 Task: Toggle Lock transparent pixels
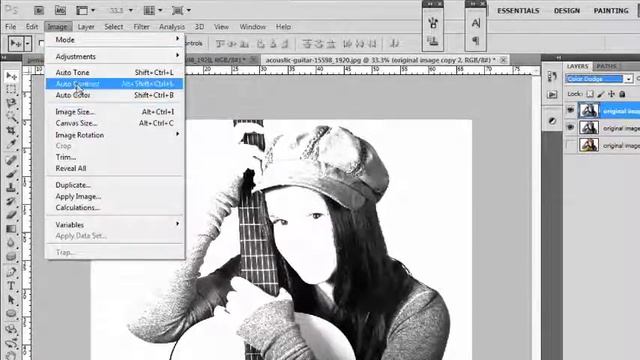click(590, 94)
